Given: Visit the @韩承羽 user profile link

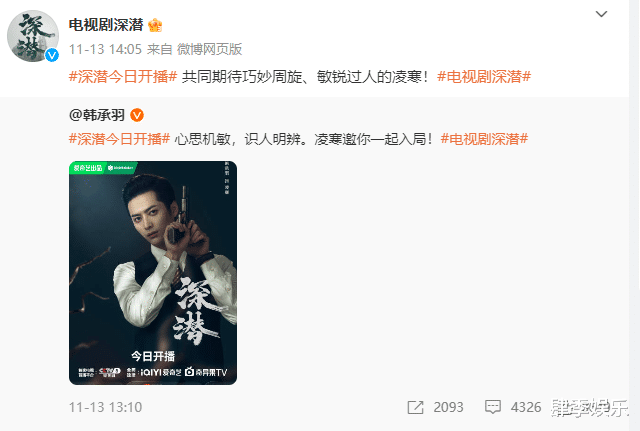Looking at the screenshot, I should pos(97,115).
